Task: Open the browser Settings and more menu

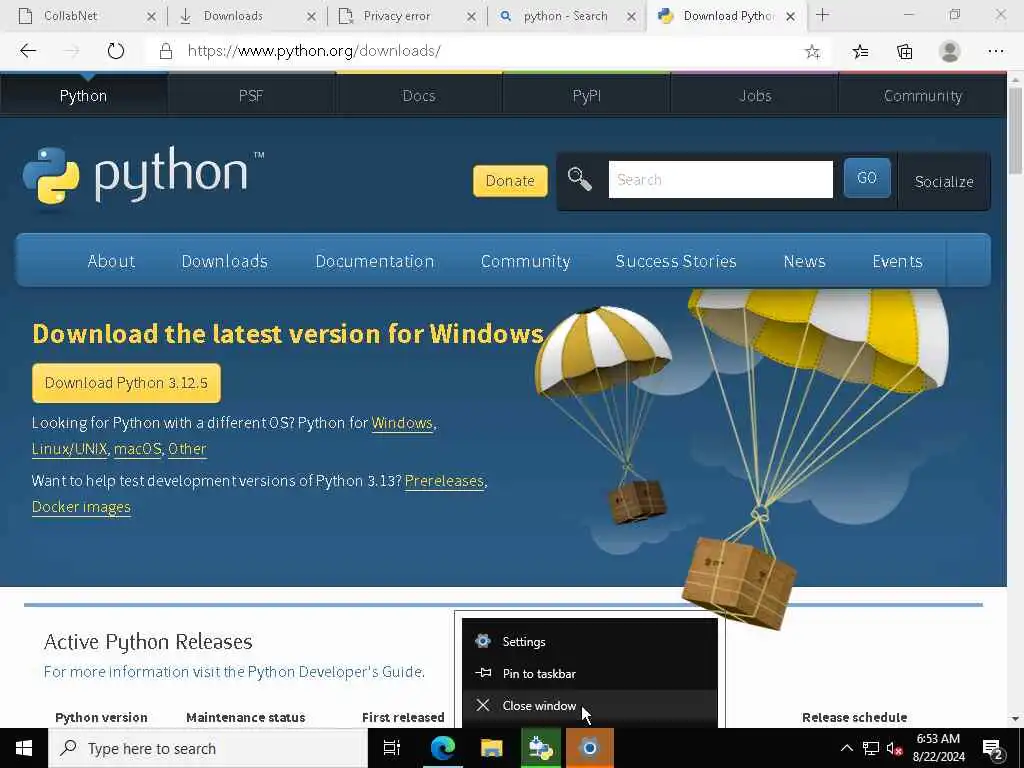Action: pyautogui.click(x=995, y=51)
